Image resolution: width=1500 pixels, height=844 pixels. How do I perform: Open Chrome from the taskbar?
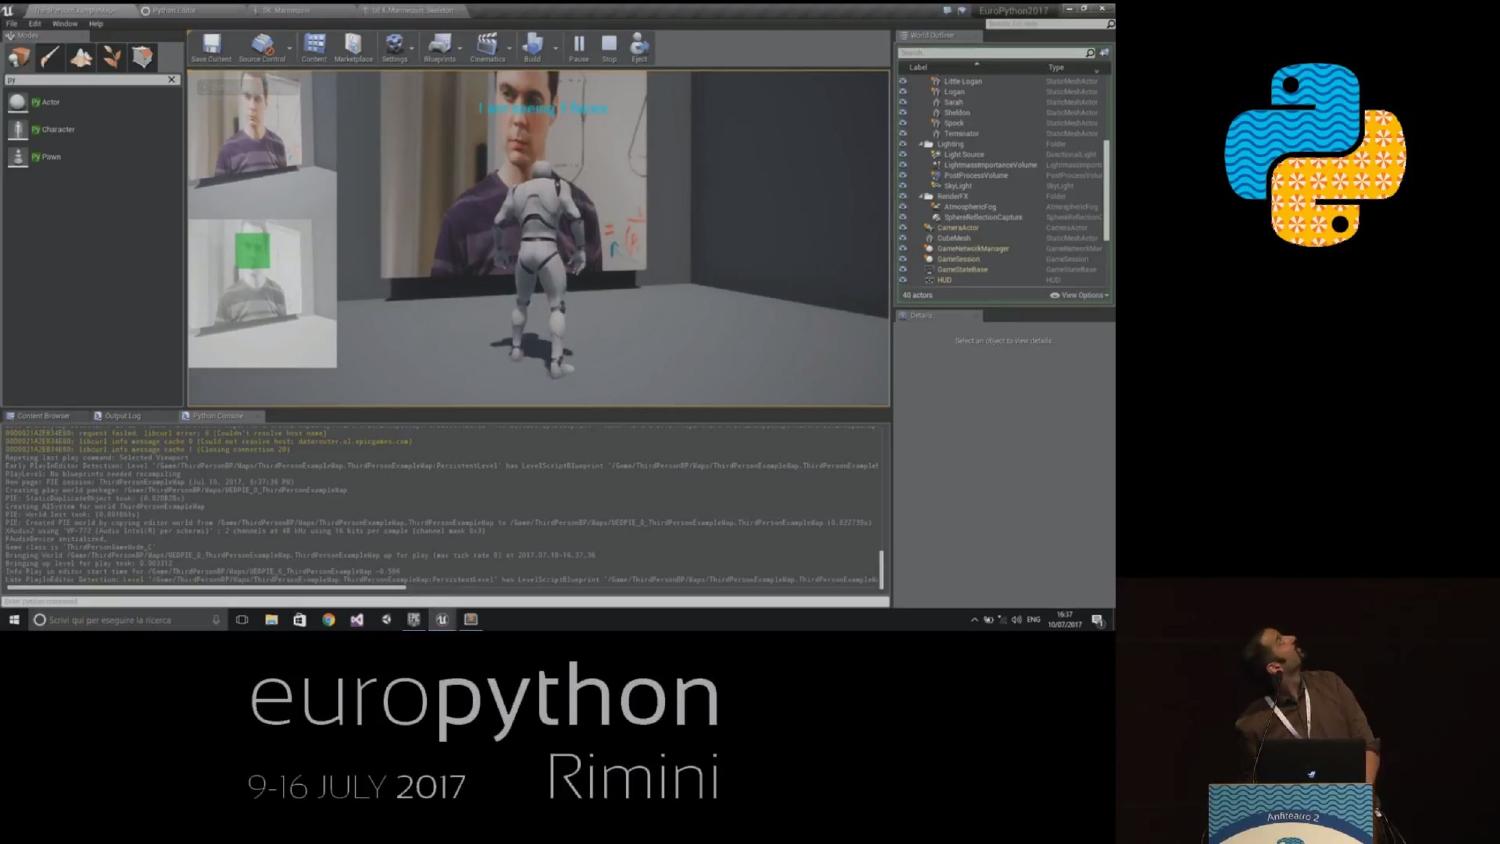(328, 620)
